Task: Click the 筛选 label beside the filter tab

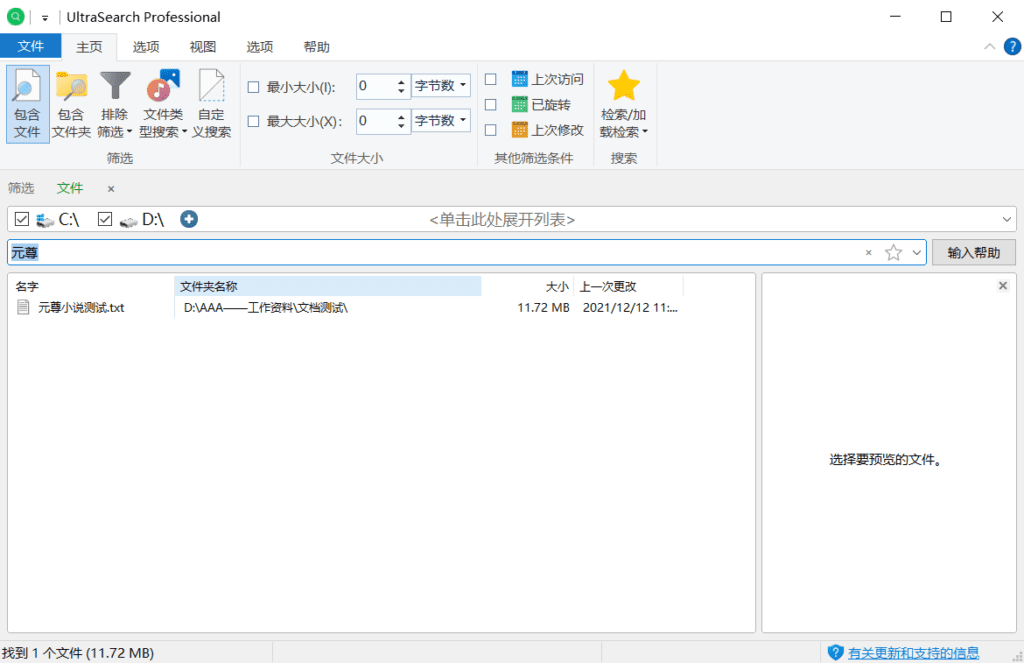Action: click(x=21, y=189)
